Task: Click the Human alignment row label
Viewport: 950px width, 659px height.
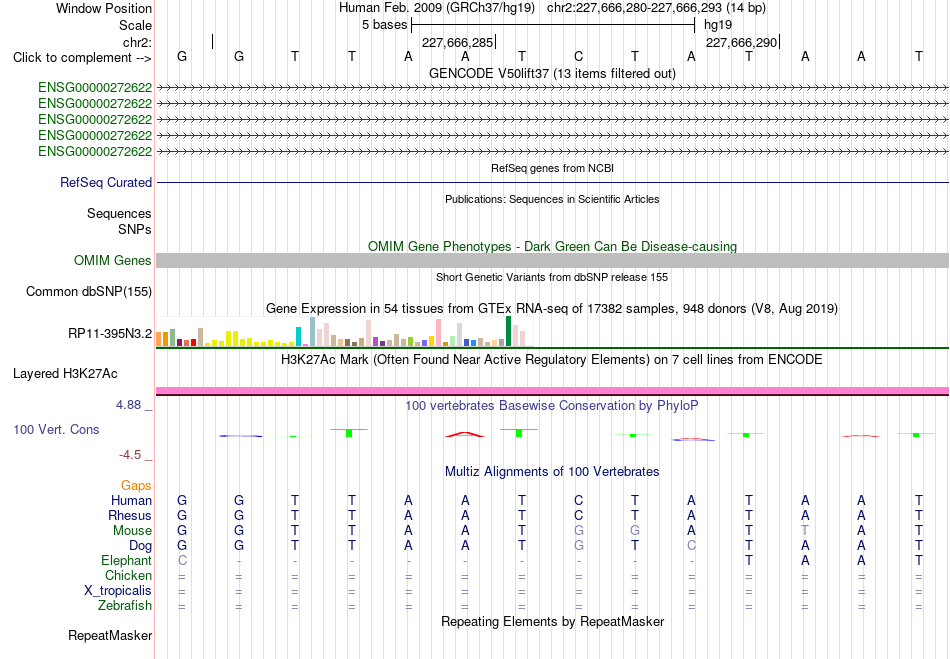Action: (131, 500)
